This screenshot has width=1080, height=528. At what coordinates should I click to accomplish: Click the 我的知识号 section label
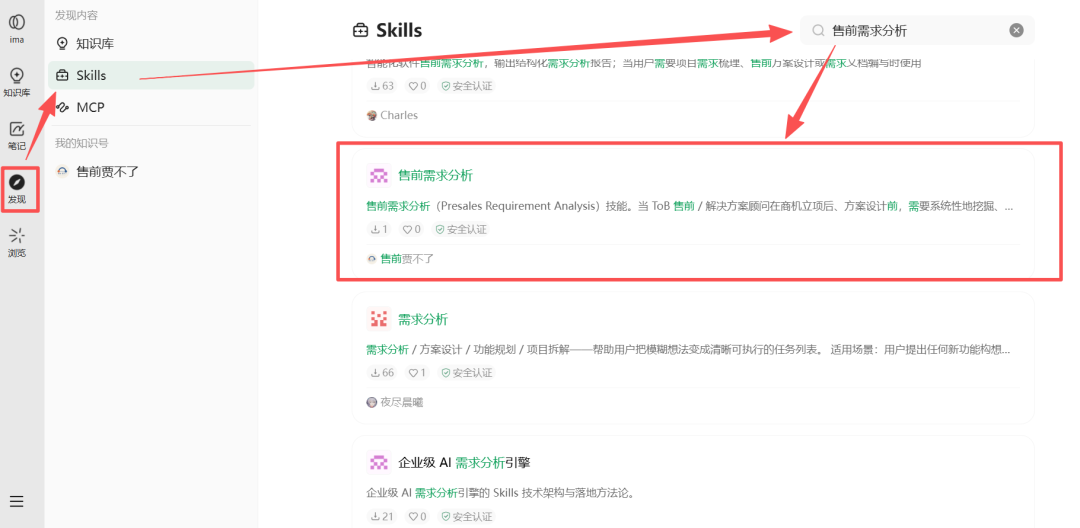tap(81, 143)
